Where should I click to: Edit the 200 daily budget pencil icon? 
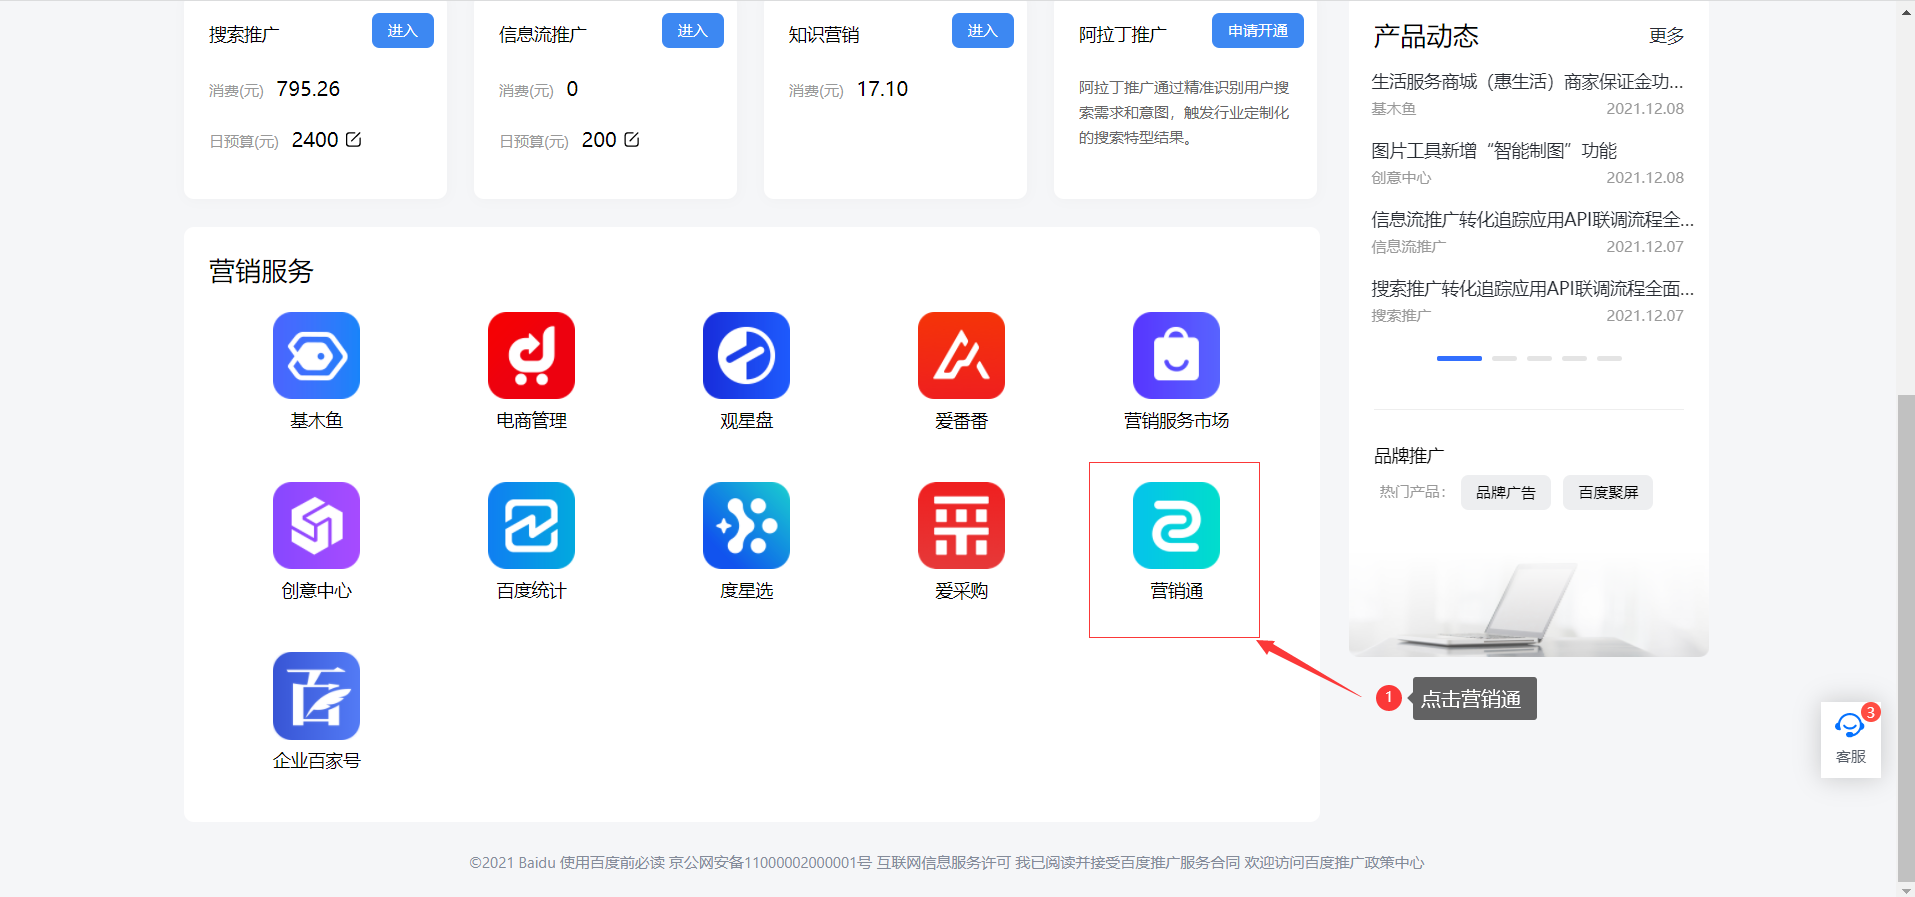pos(631,140)
